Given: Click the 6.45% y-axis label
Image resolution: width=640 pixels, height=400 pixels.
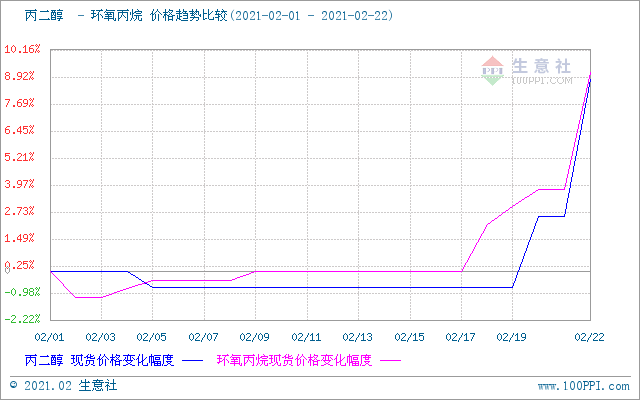Looking at the screenshot, I should (20, 130).
